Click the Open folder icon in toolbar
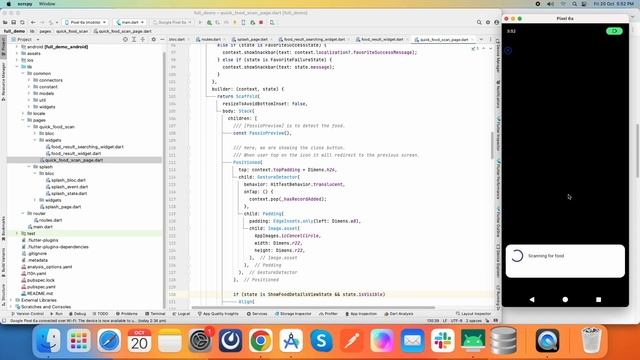The width and height of the screenshot is (640, 360). pos(5,22)
